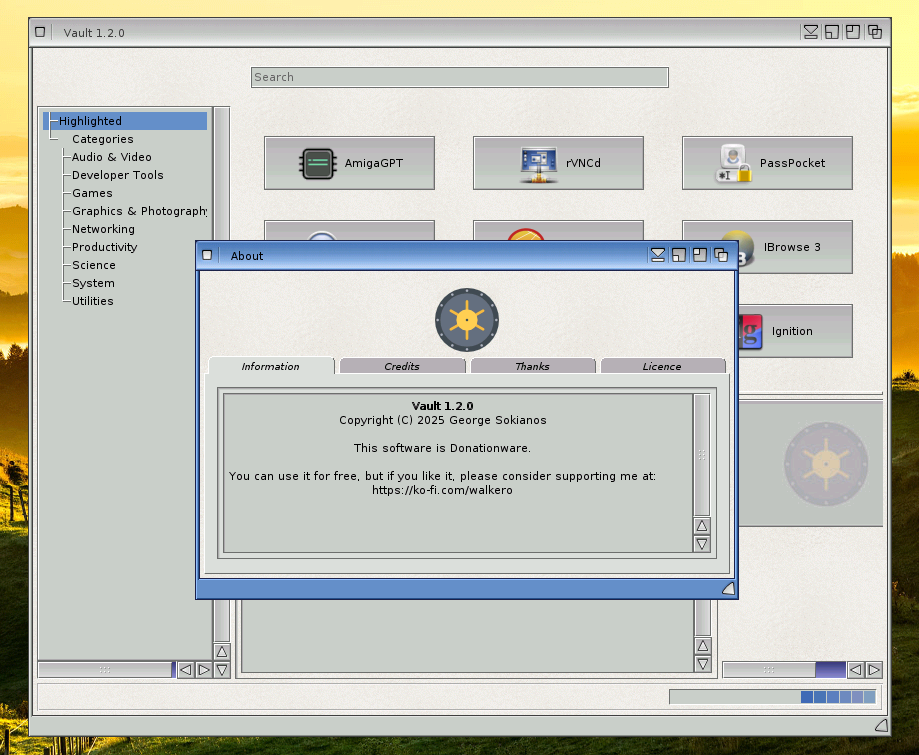Click the rVNCd application icon
Image resolution: width=919 pixels, height=755 pixels.
pos(538,163)
